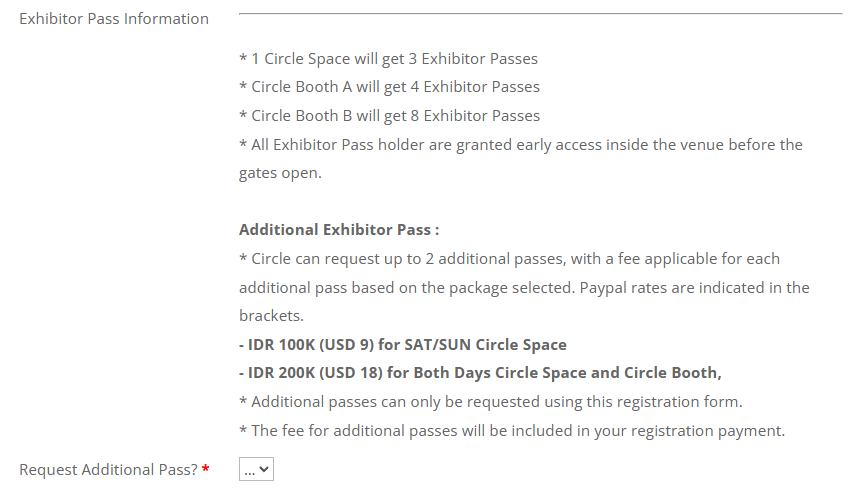Click the early access Exhibitor Pass holder line
855x494 pixels.
[521, 144]
